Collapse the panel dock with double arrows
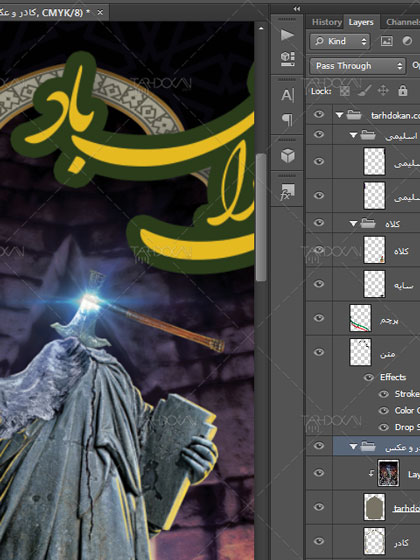Screen dimensions: 420x560 (x=297, y=9)
